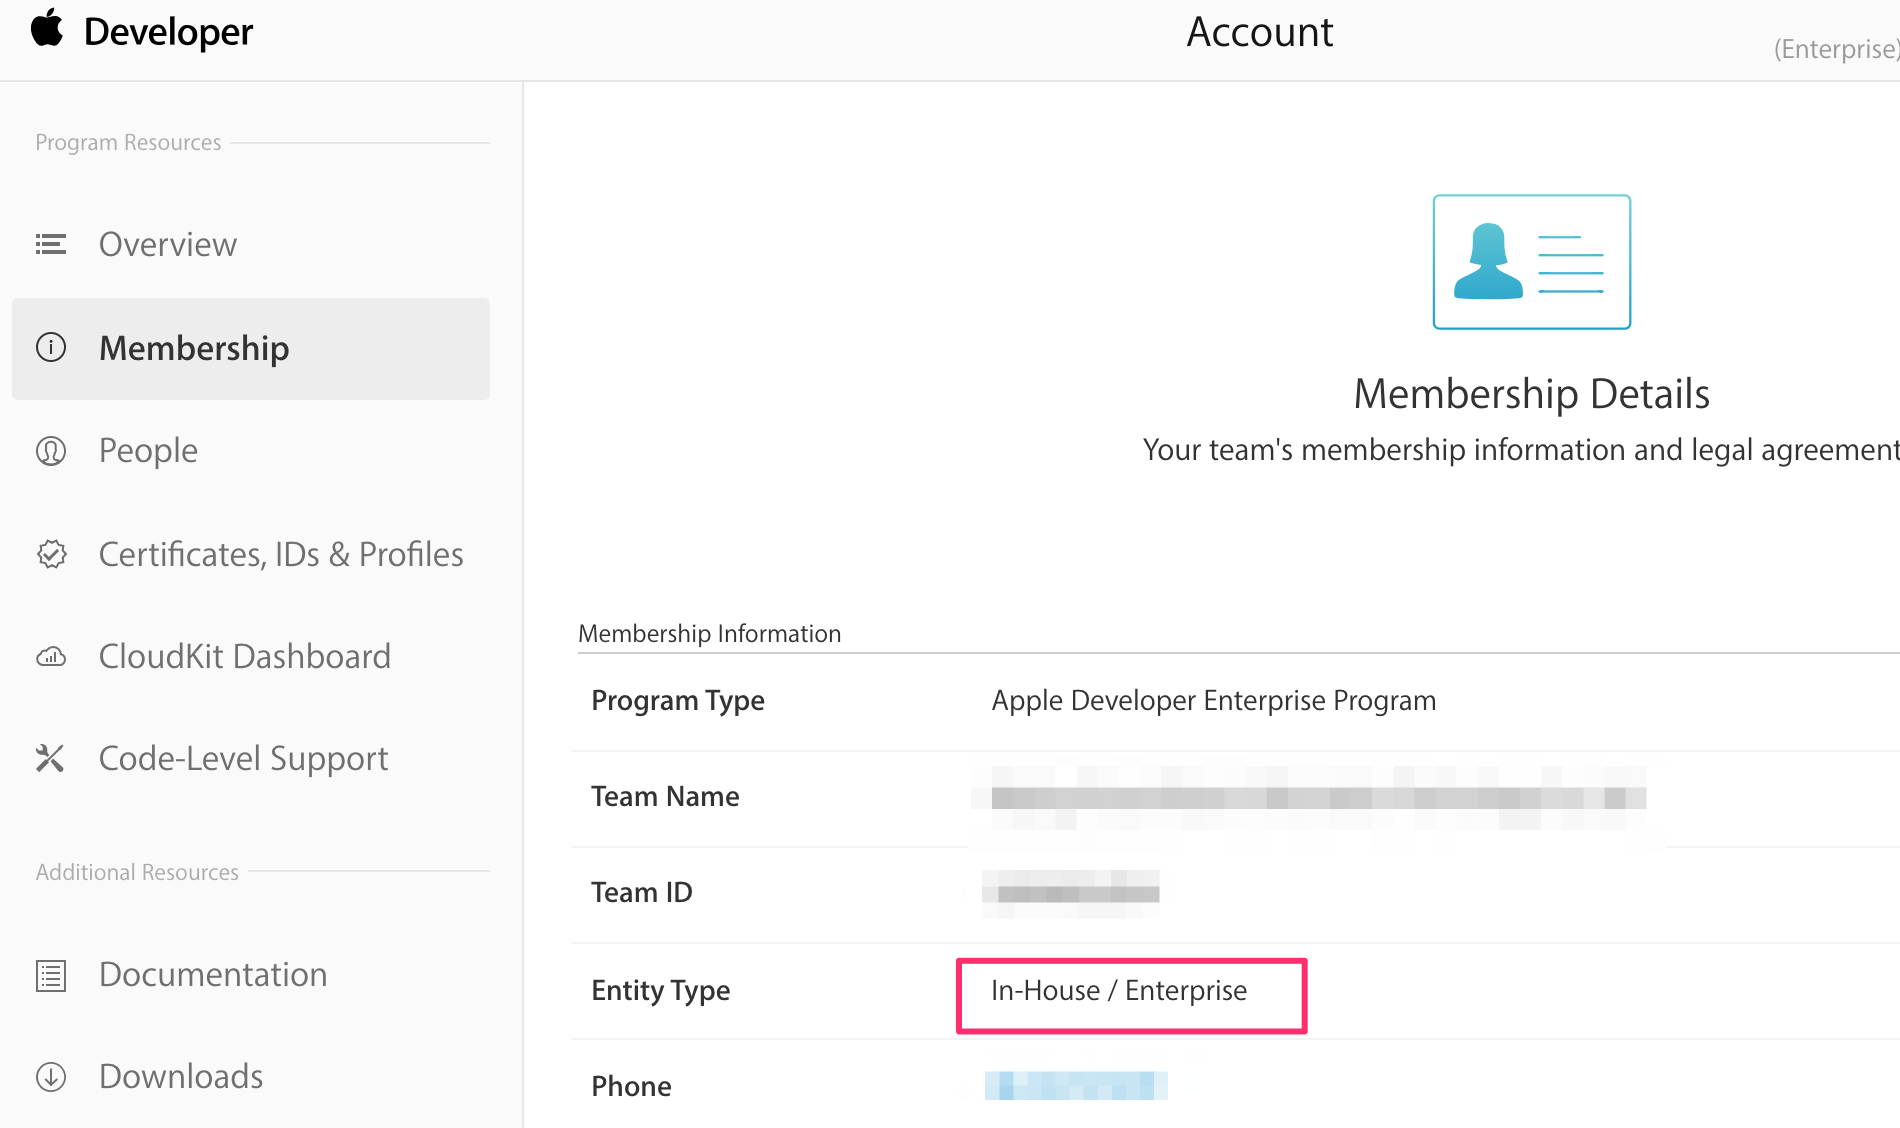
Task: Open the Downloads link
Action: tap(181, 1076)
